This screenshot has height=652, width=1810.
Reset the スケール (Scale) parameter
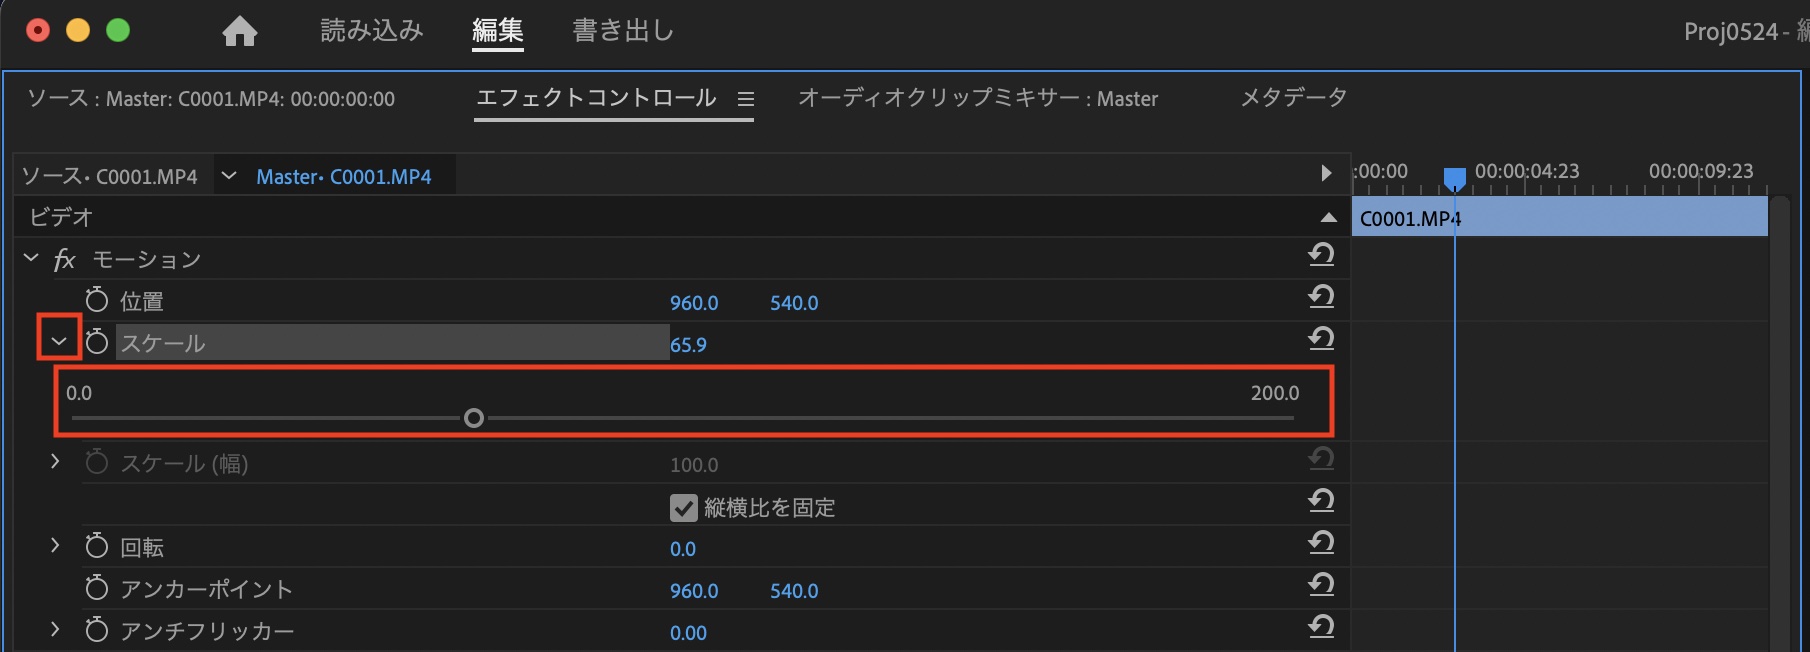click(1321, 339)
